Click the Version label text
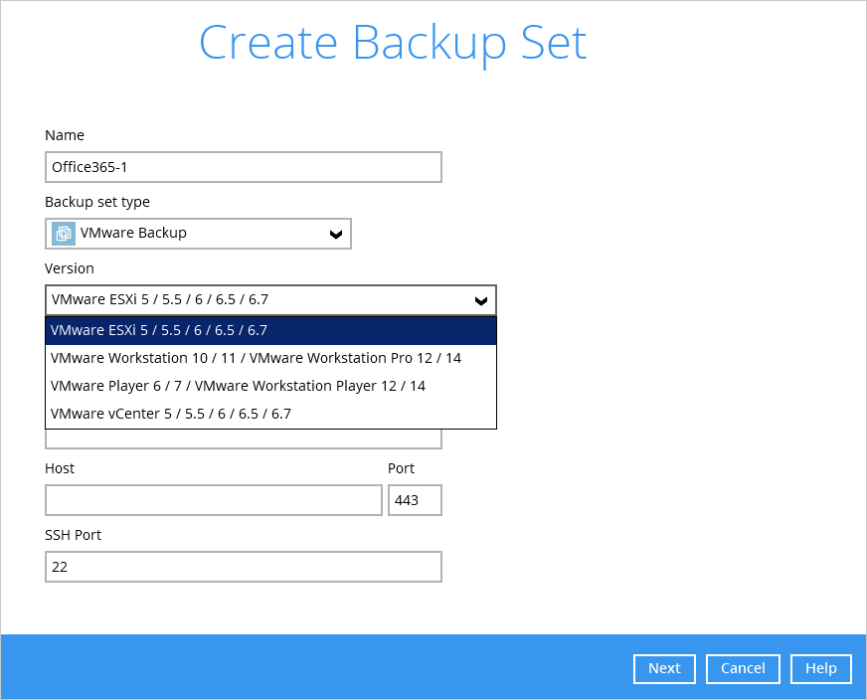The width and height of the screenshot is (867, 700). pyautogui.click(x=68, y=268)
